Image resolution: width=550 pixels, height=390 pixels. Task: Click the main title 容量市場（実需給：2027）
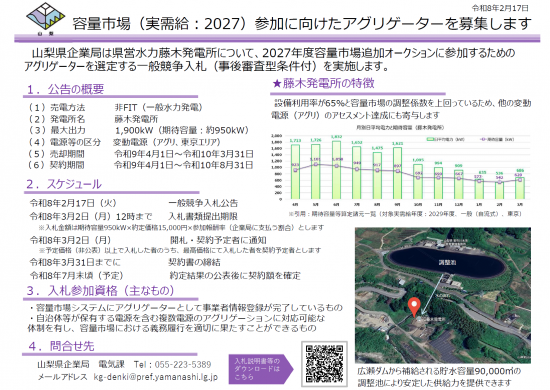pos(160,24)
